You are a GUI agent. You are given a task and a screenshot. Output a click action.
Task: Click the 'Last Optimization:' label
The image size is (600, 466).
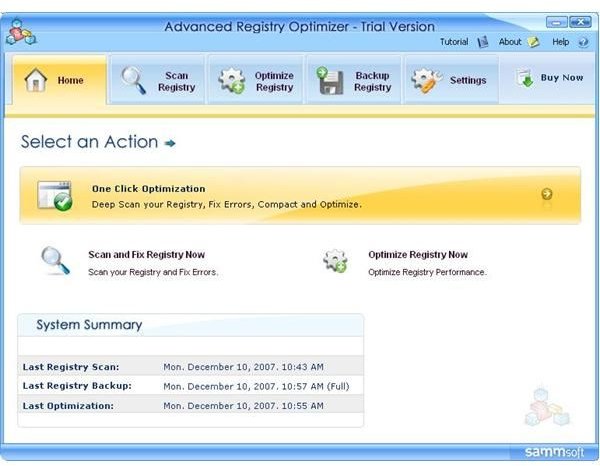tap(68, 406)
